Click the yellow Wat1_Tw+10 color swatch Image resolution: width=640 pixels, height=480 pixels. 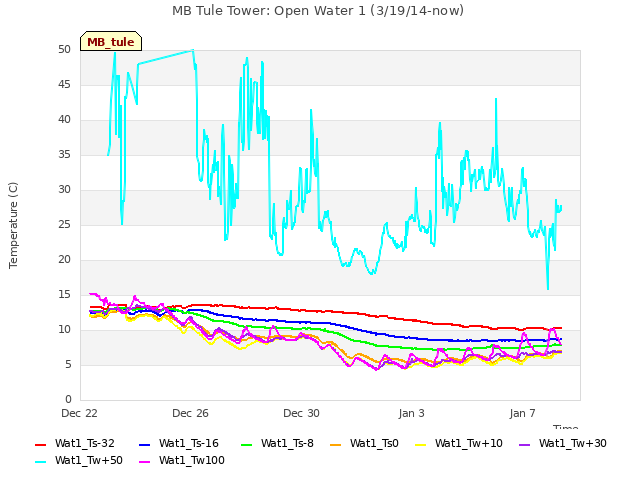[x=420, y=445]
